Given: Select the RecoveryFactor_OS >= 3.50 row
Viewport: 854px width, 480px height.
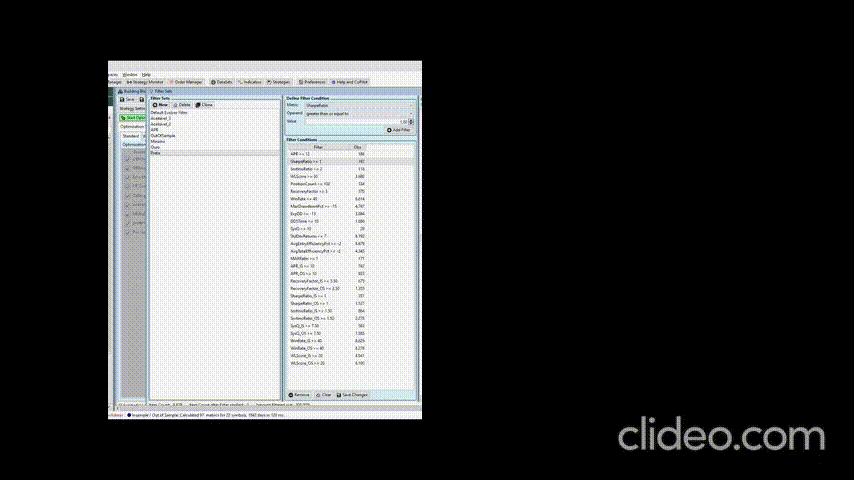Looking at the screenshot, I should click(x=351, y=288).
